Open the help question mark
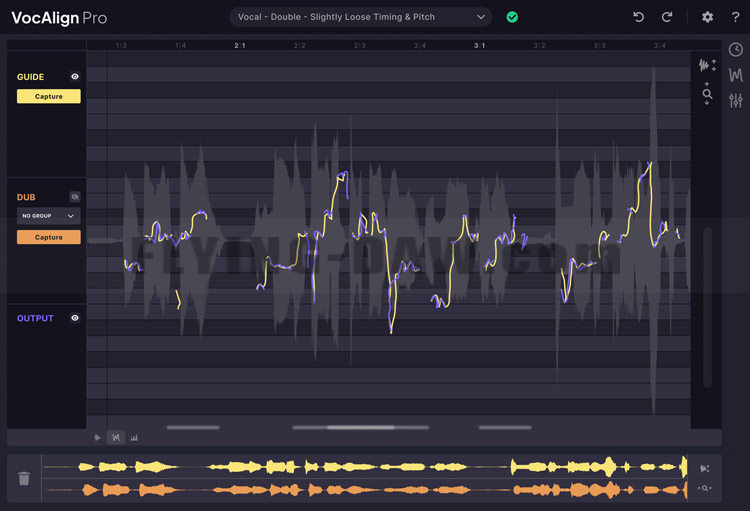 click(736, 17)
